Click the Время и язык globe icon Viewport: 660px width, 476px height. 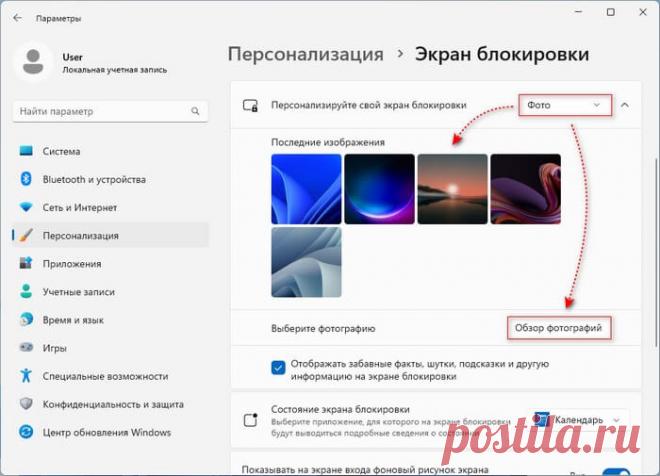(26, 320)
